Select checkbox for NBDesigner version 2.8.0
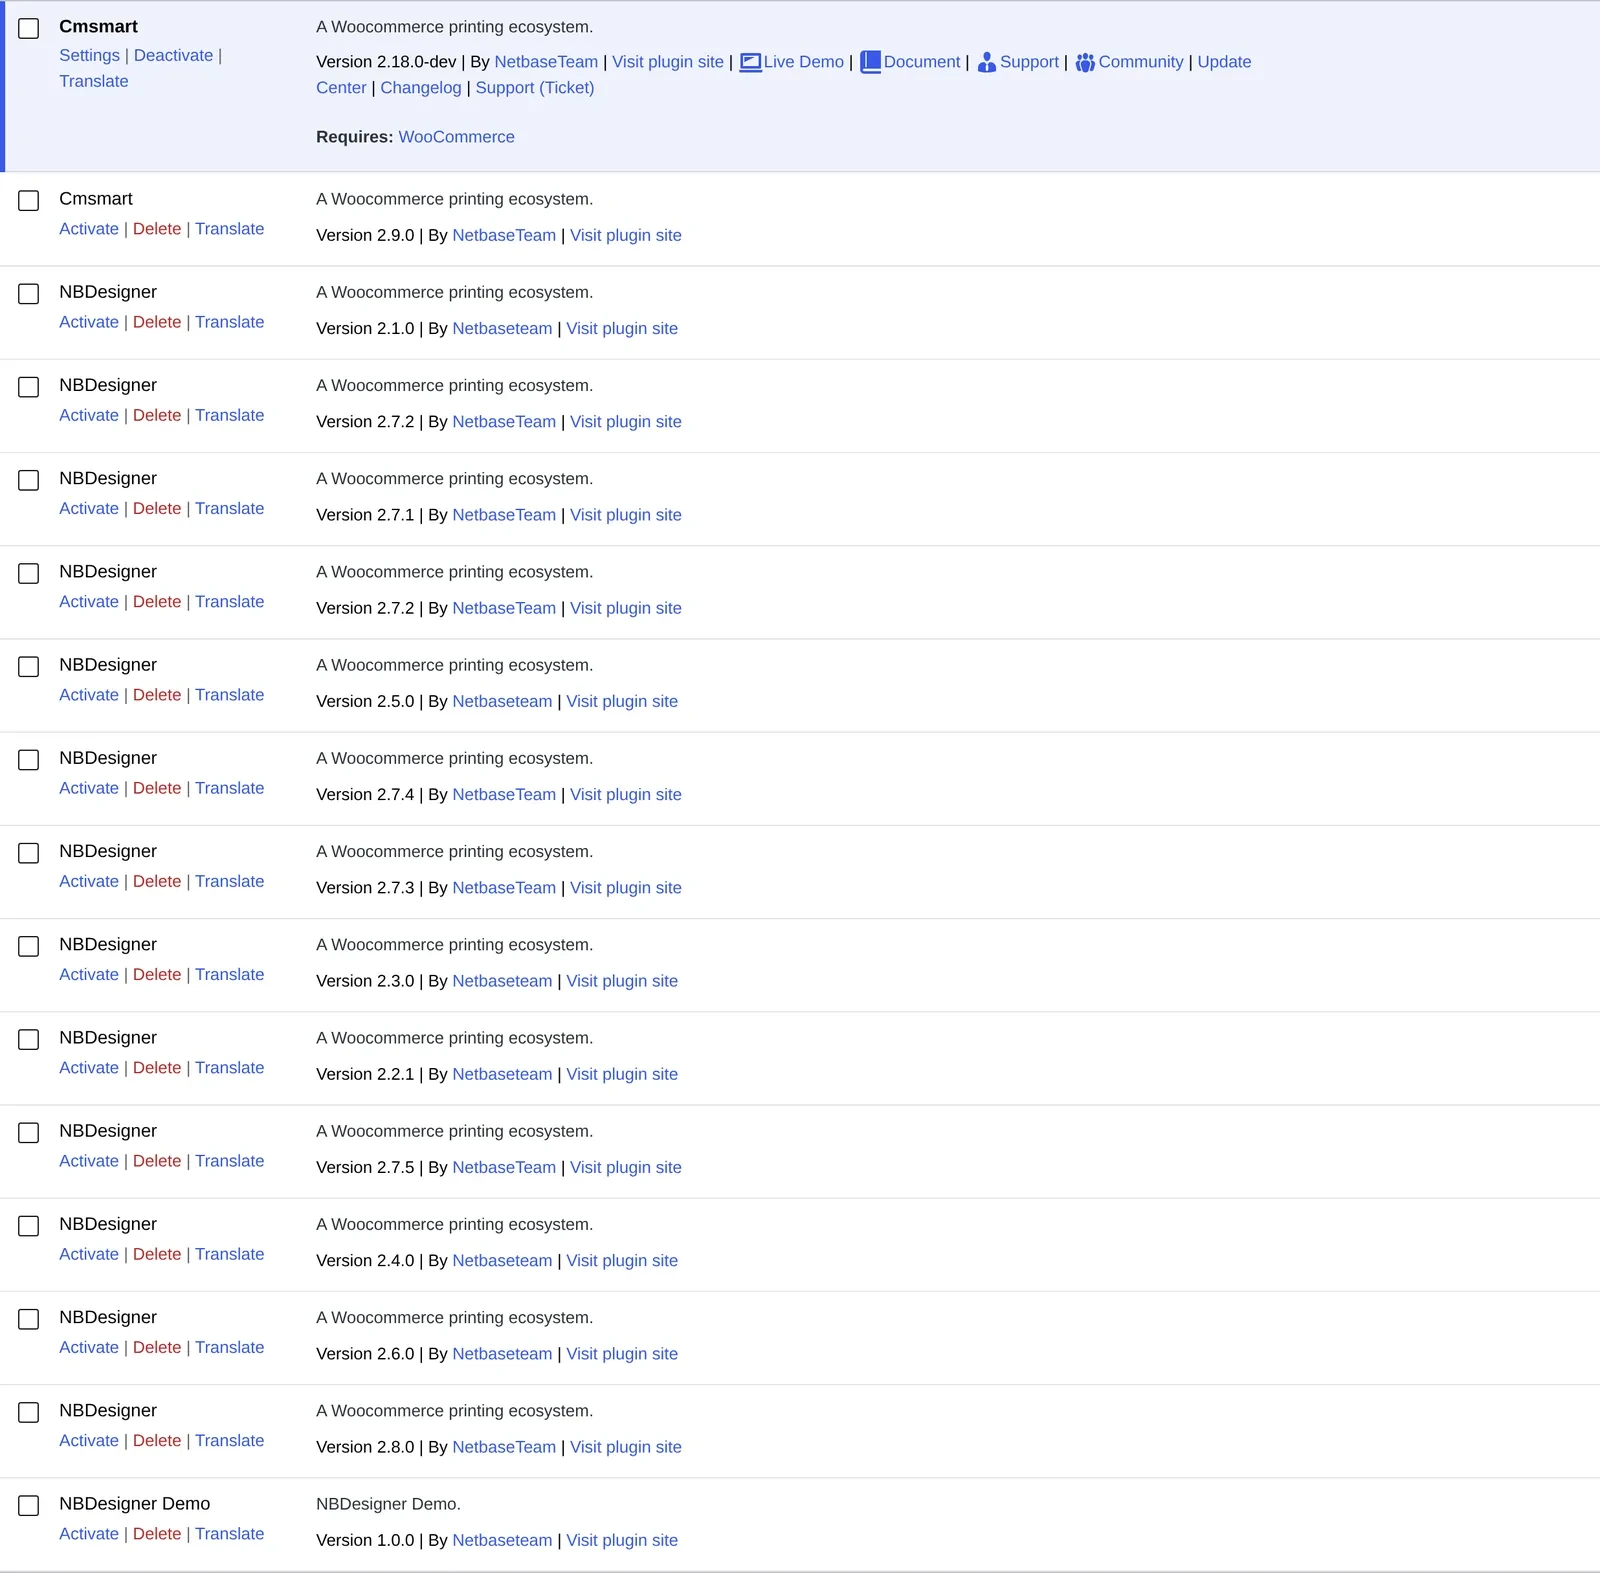Image resolution: width=1600 pixels, height=1573 pixels. (29, 1412)
